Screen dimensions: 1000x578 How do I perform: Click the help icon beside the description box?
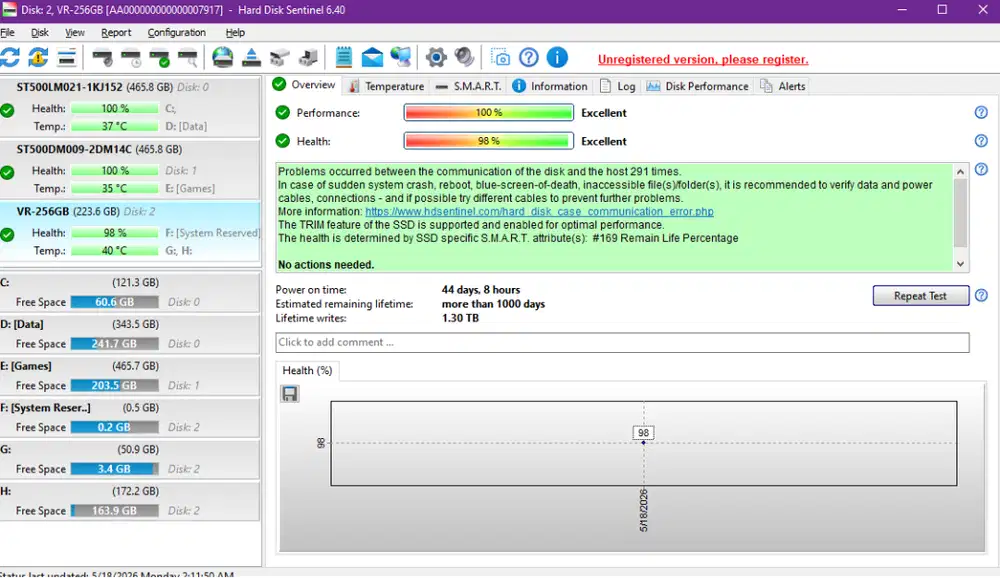tap(981, 169)
